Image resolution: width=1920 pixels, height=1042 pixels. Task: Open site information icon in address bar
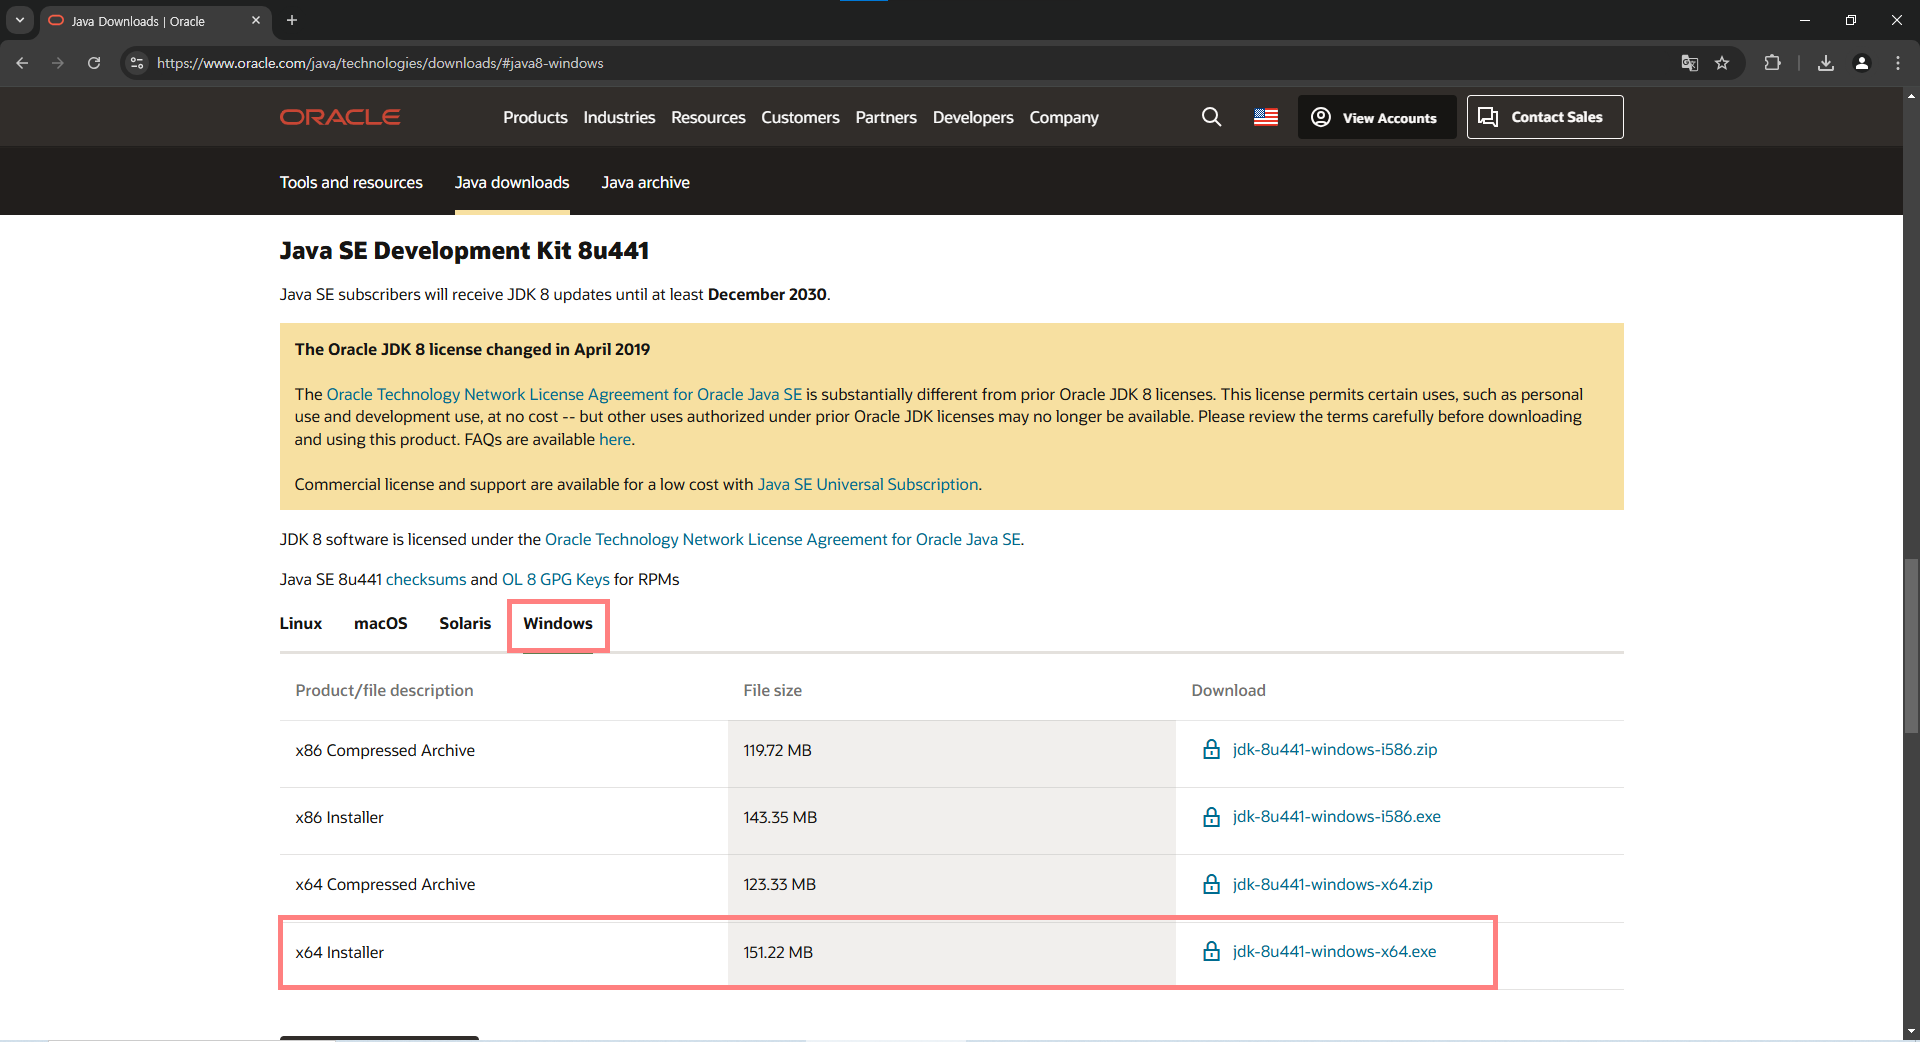click(137, 63)
